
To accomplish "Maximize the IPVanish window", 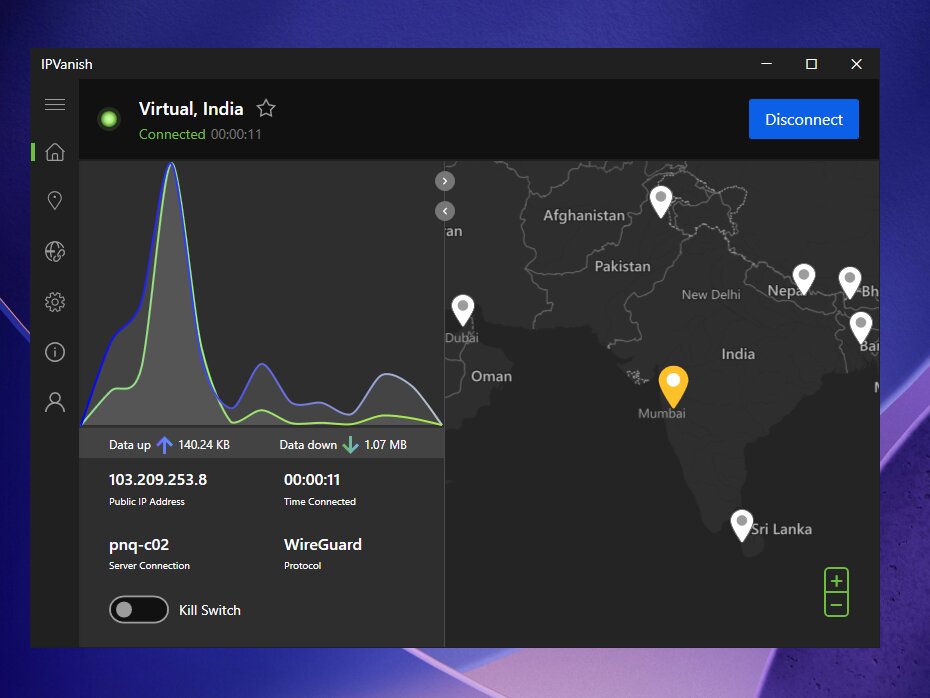I will [811, 63].
